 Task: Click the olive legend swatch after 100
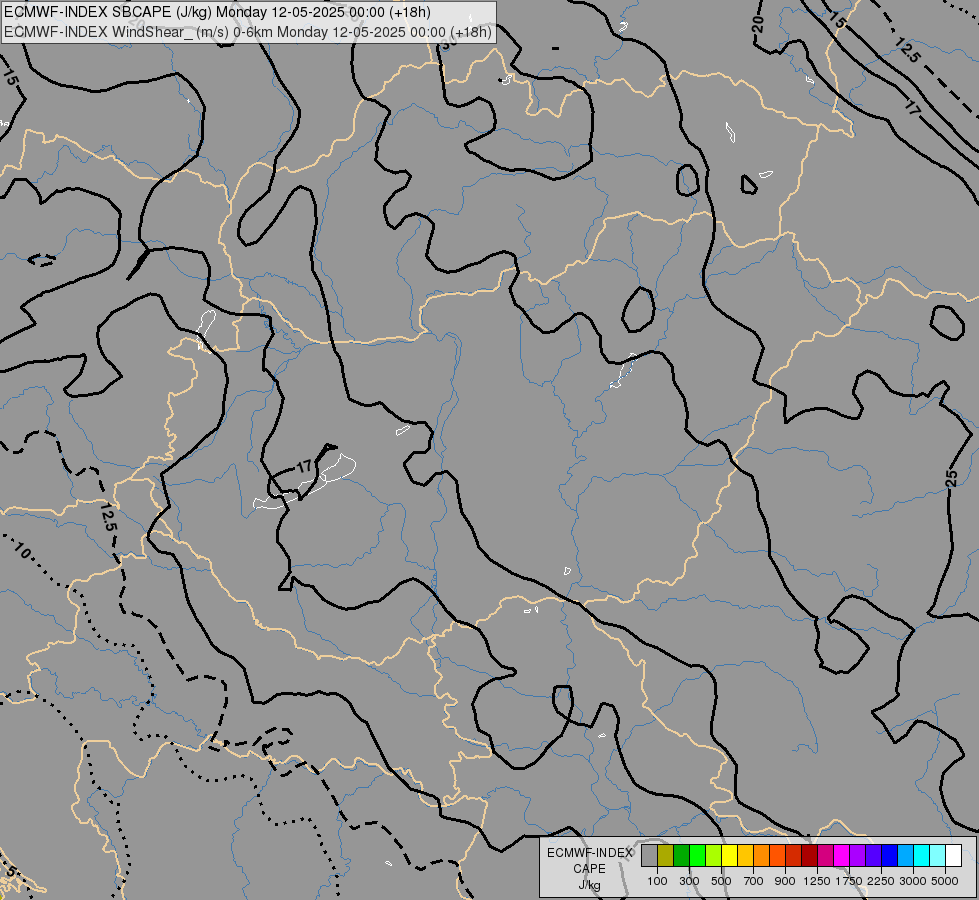coord(666,855)
